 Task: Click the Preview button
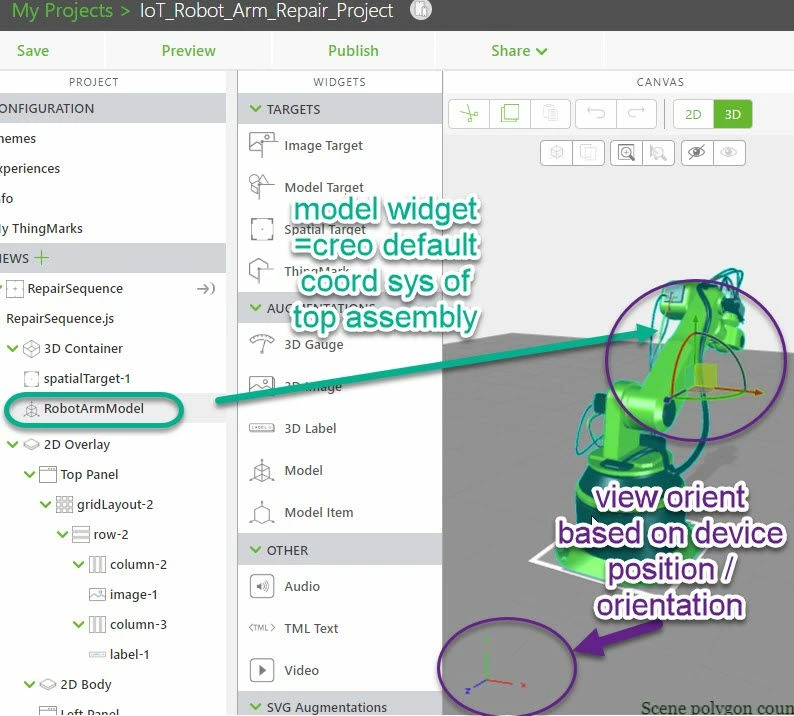click(x=188, y=51)
